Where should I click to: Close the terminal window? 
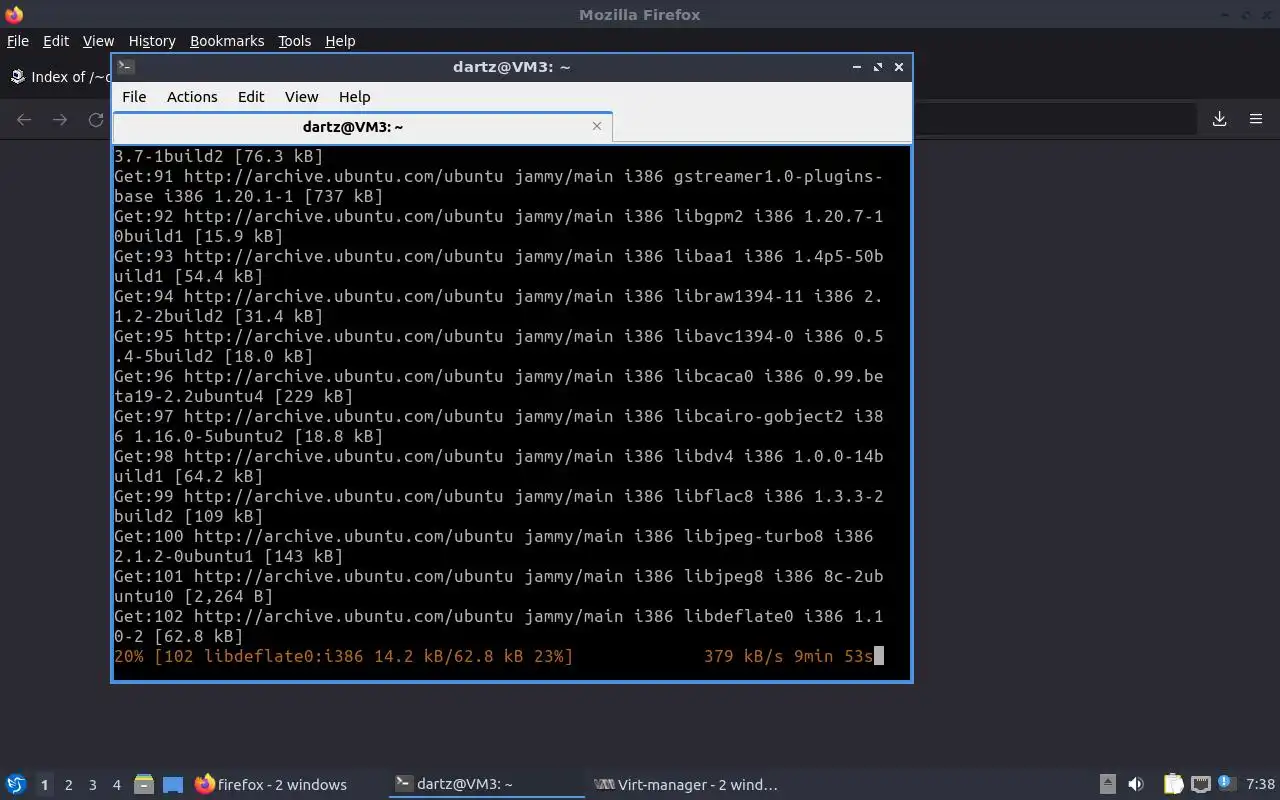[x=899, y=67]
